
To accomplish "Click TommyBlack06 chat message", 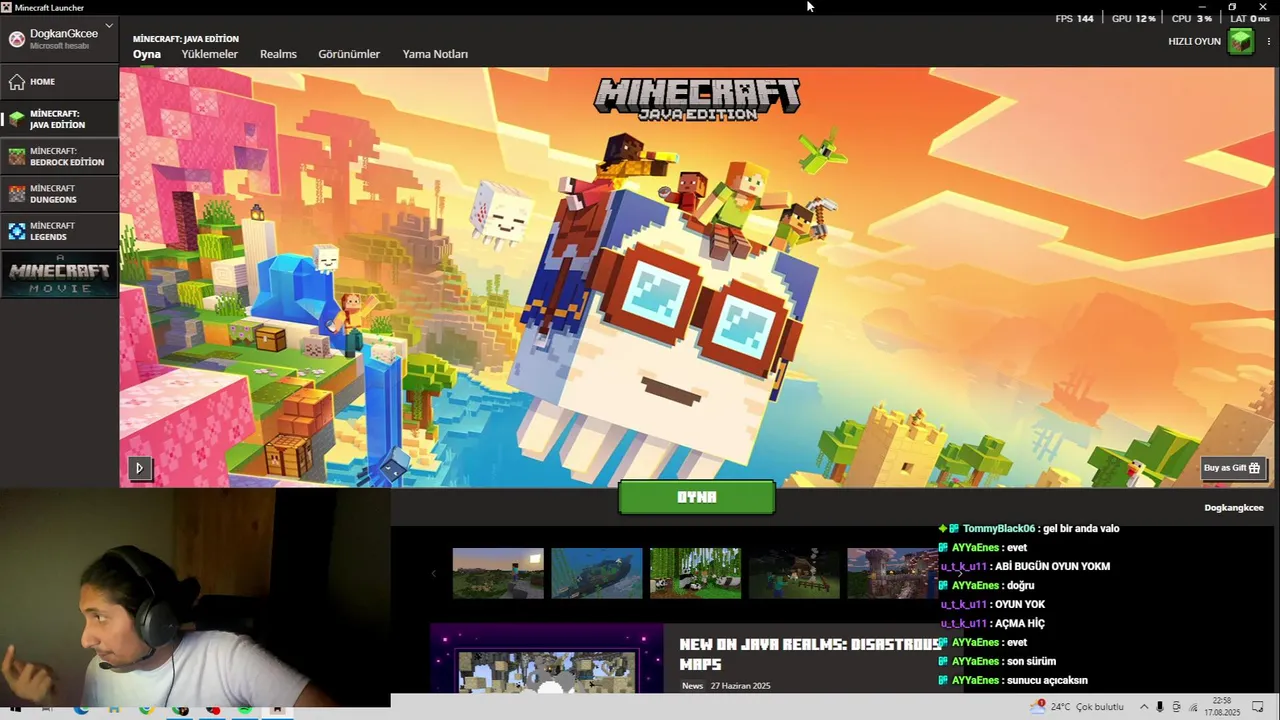I will (x=1030, y=529).
